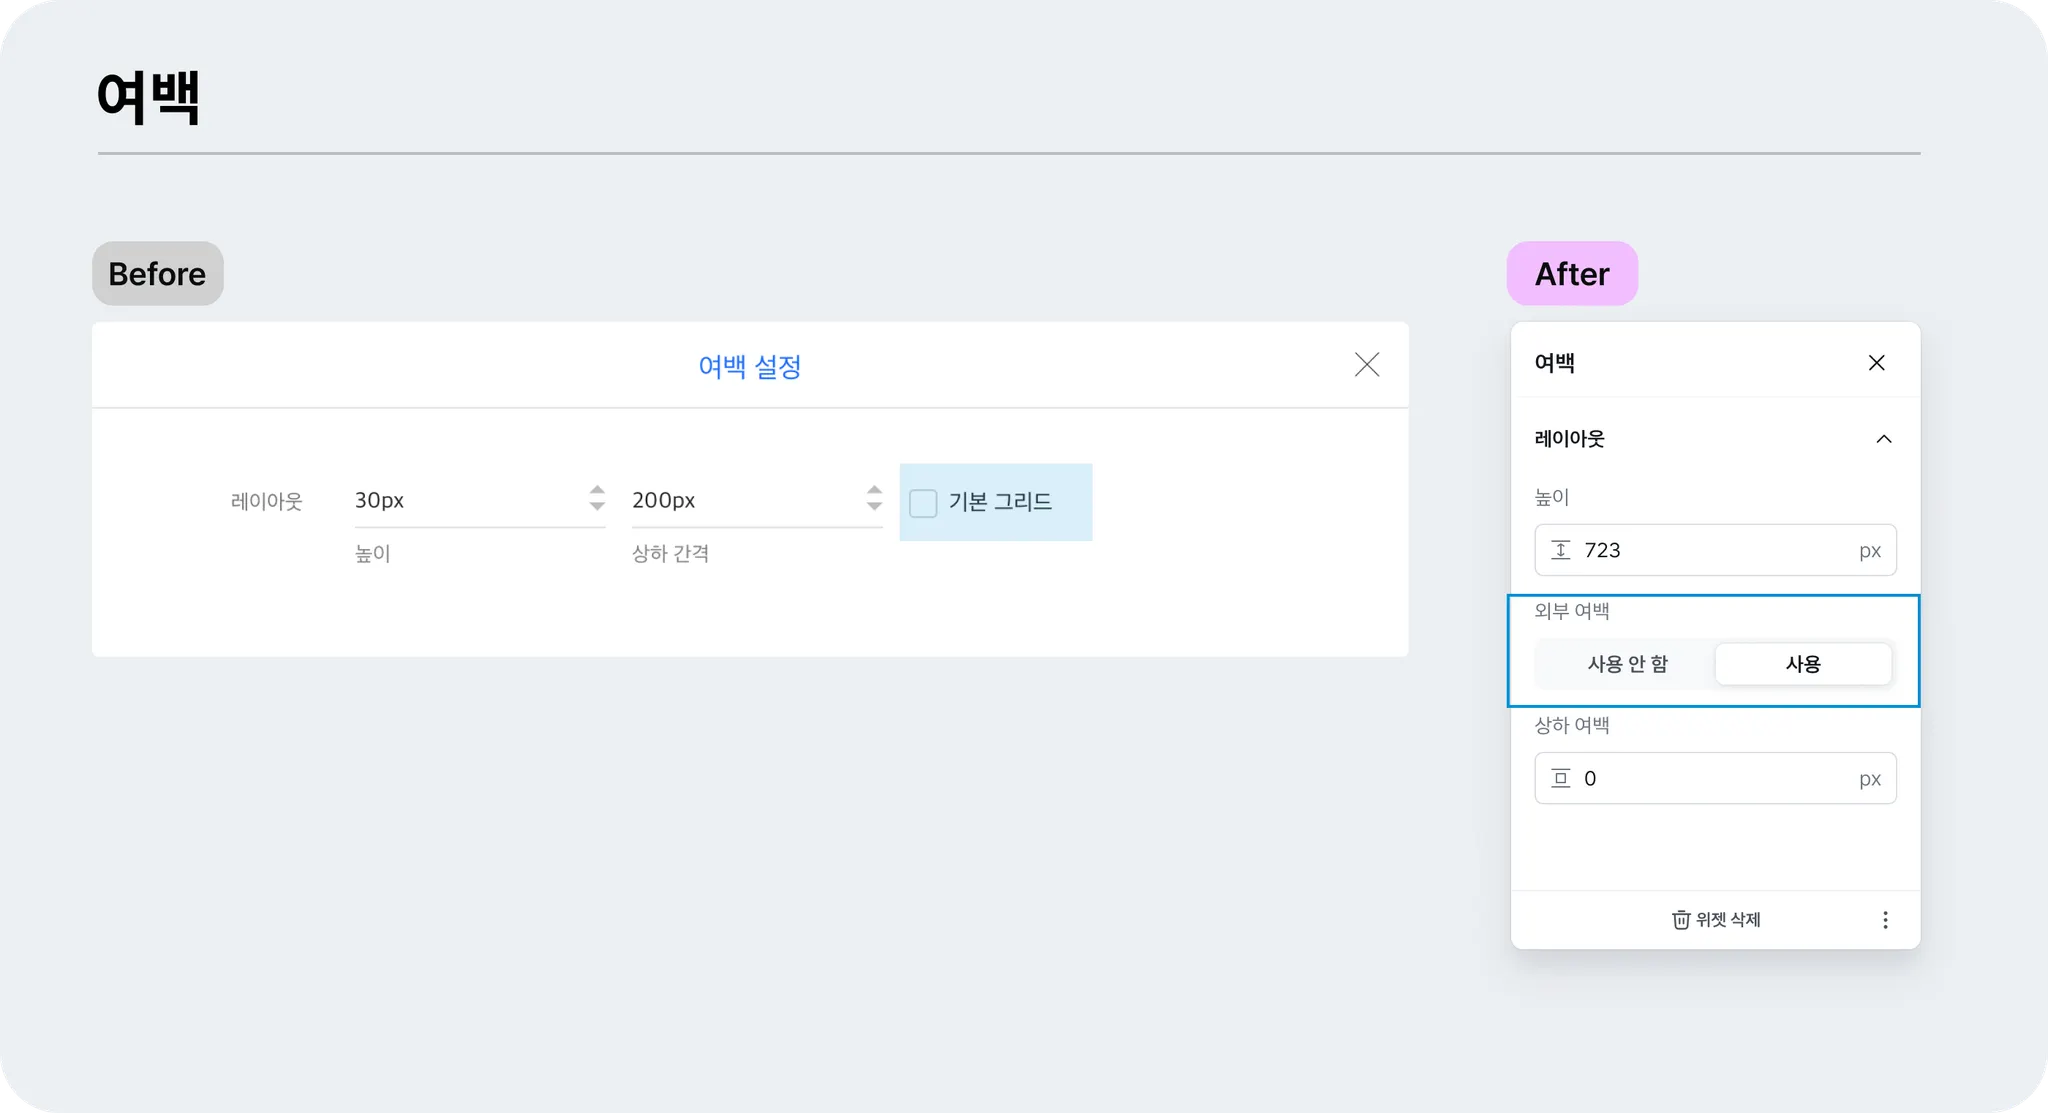
Task: Close the 여백 side panel
Action: 1876,363
